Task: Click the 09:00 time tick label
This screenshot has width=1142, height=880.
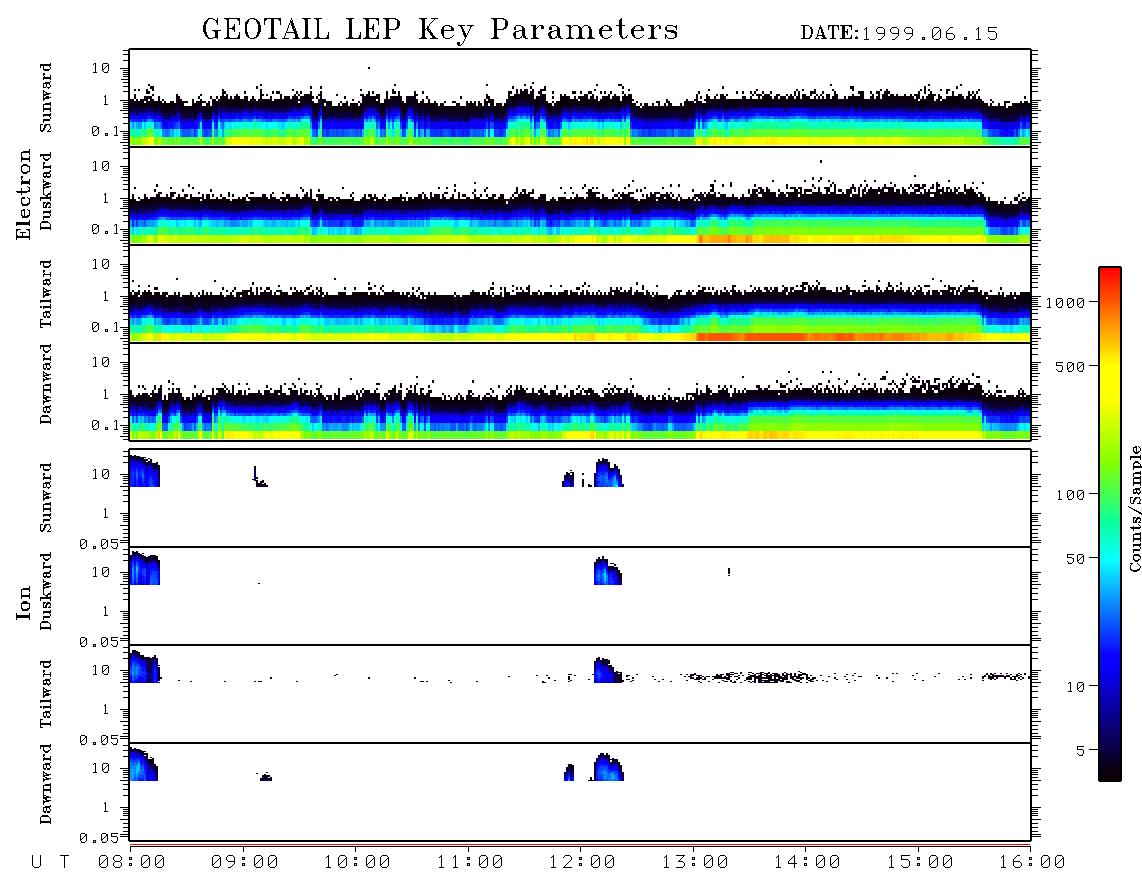Action: point(245,862)
